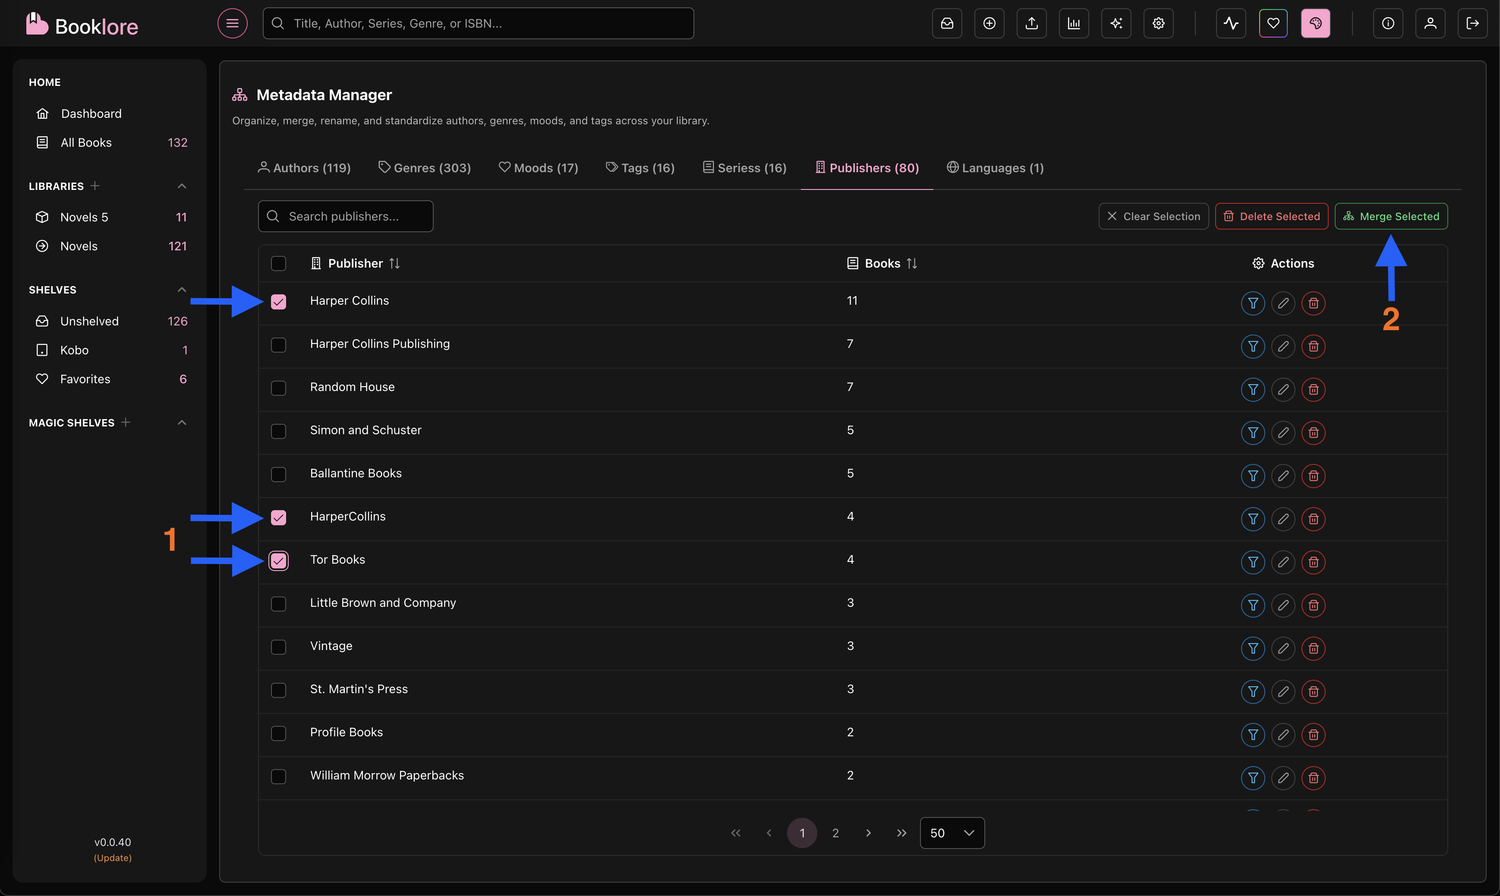Click the Search publishers input field
The height and width of the screenshot is (896, 1500).
[345, 216]
